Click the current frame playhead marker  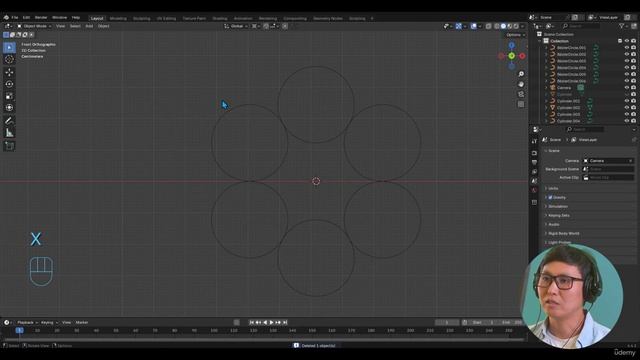[19, 330]
